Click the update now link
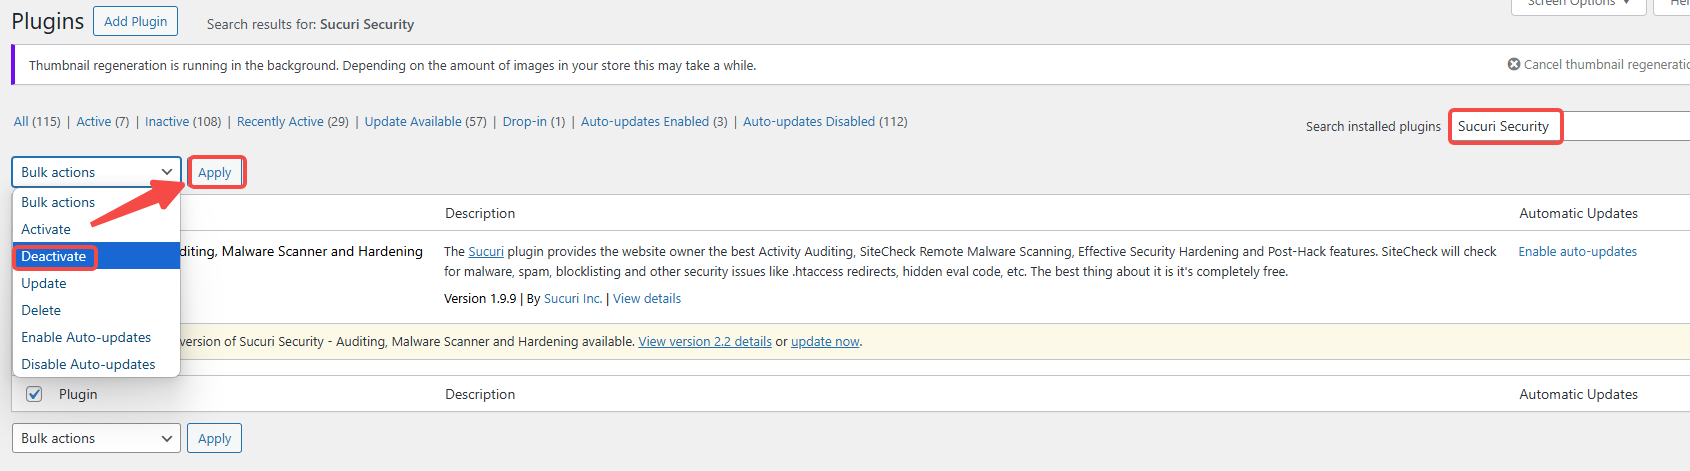This screenshot has width=1690, height=471. coord(825,342)
